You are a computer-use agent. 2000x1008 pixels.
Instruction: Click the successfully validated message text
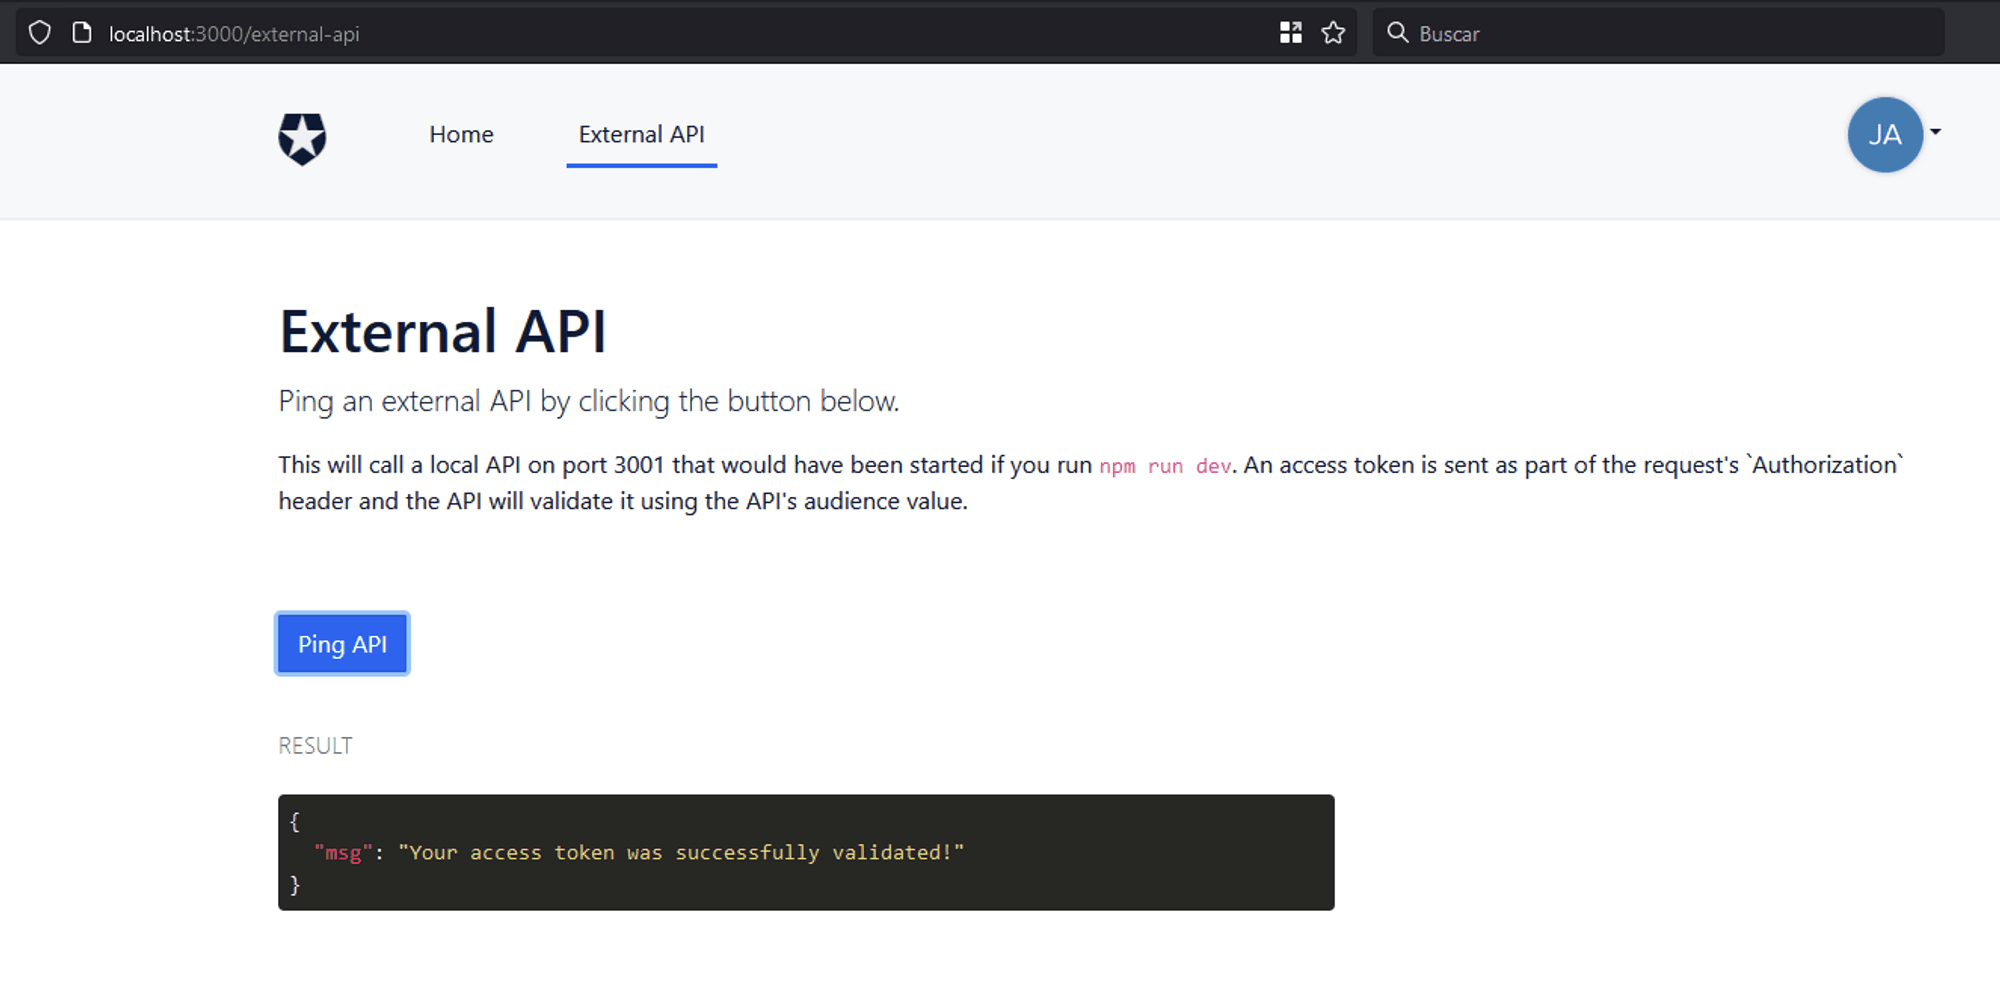tap(680, 853)
